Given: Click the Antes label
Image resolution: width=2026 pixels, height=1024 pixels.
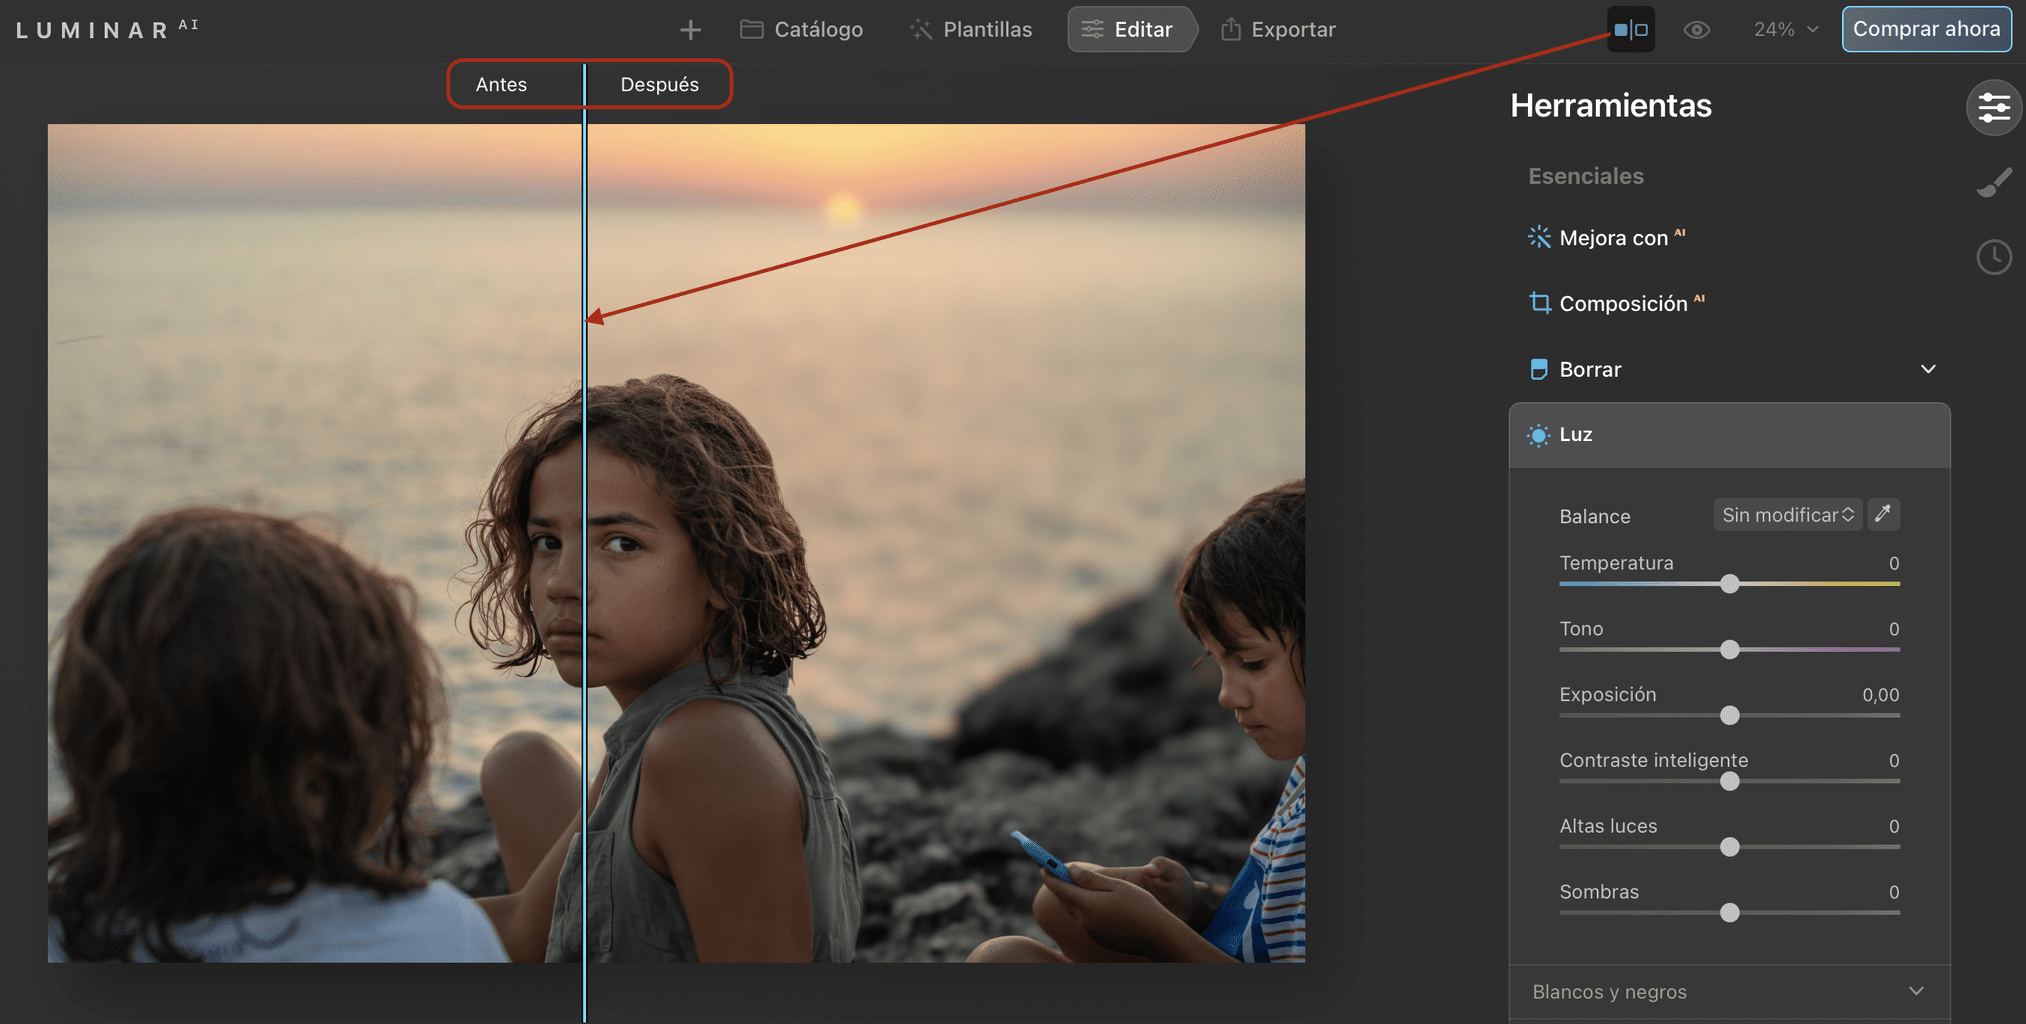Looking at the screenshot, I should [x=501, y=85].
